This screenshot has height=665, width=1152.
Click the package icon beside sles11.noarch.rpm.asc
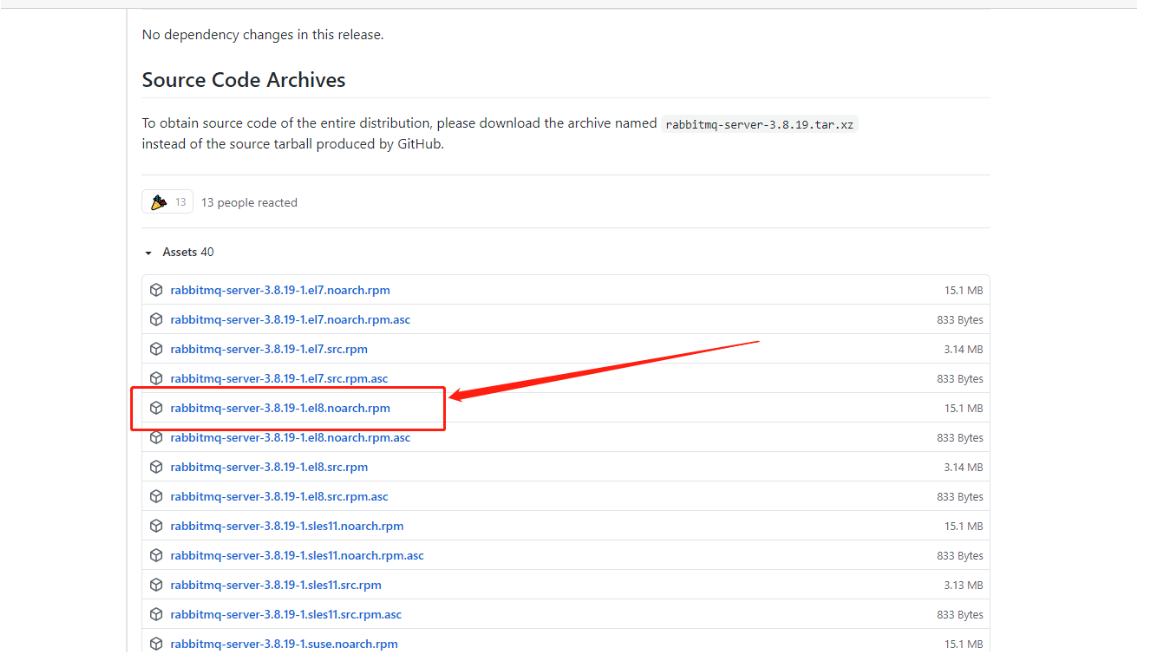click(x=156, y=556)
